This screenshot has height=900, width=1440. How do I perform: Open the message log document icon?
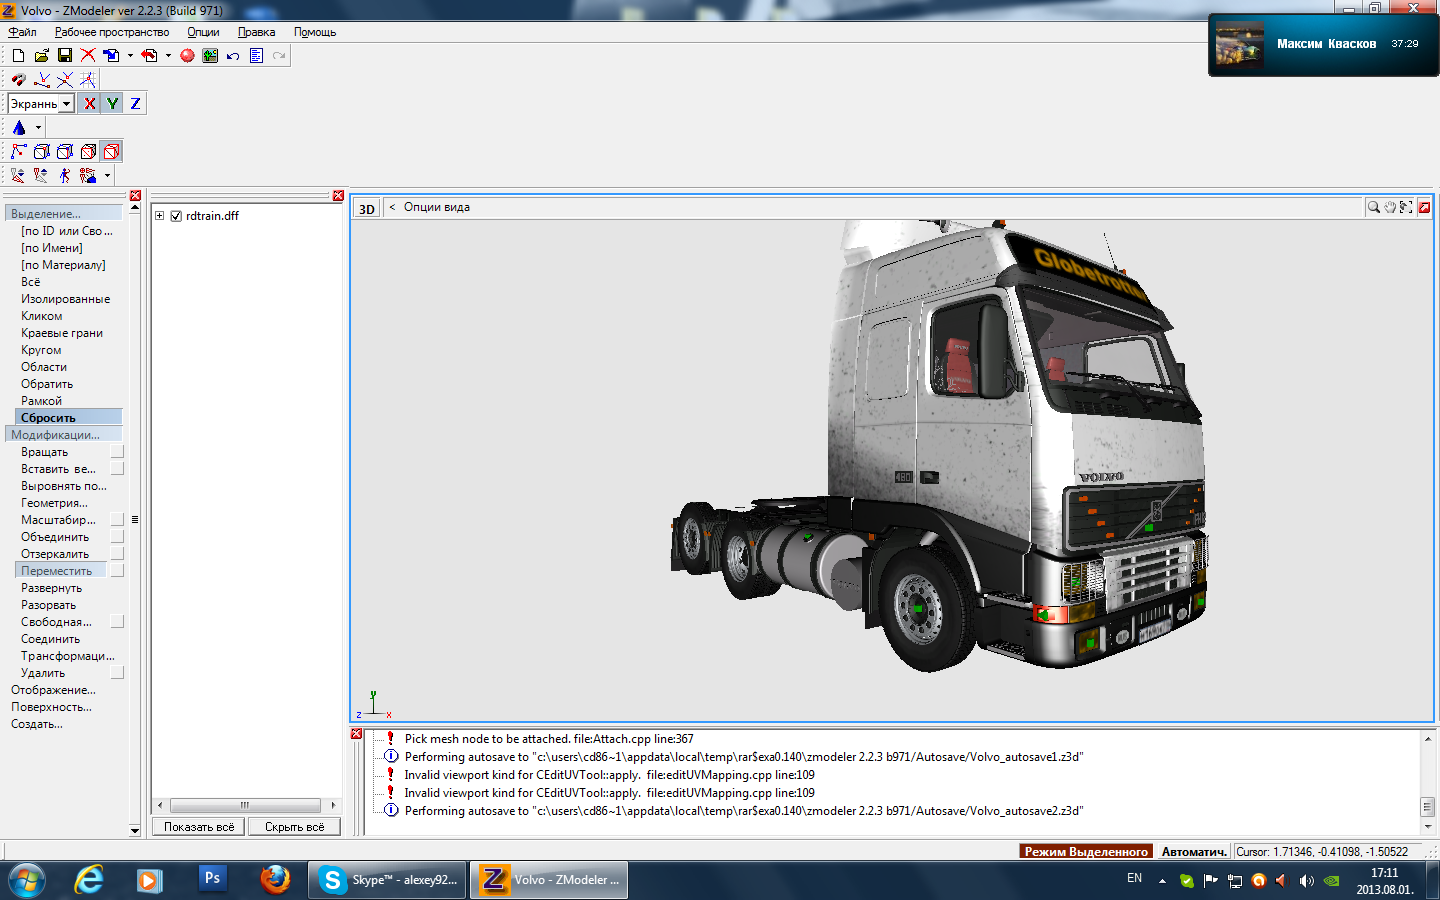tap(256, 56)
